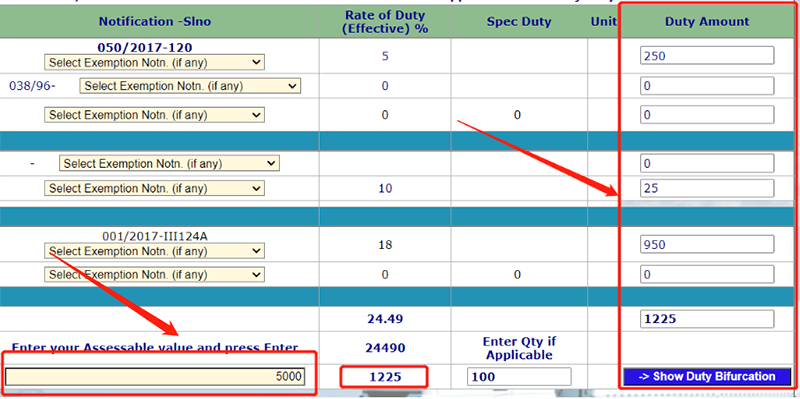
Task: Select the duty amount field showing 250
Action: (x=707, y=56)
